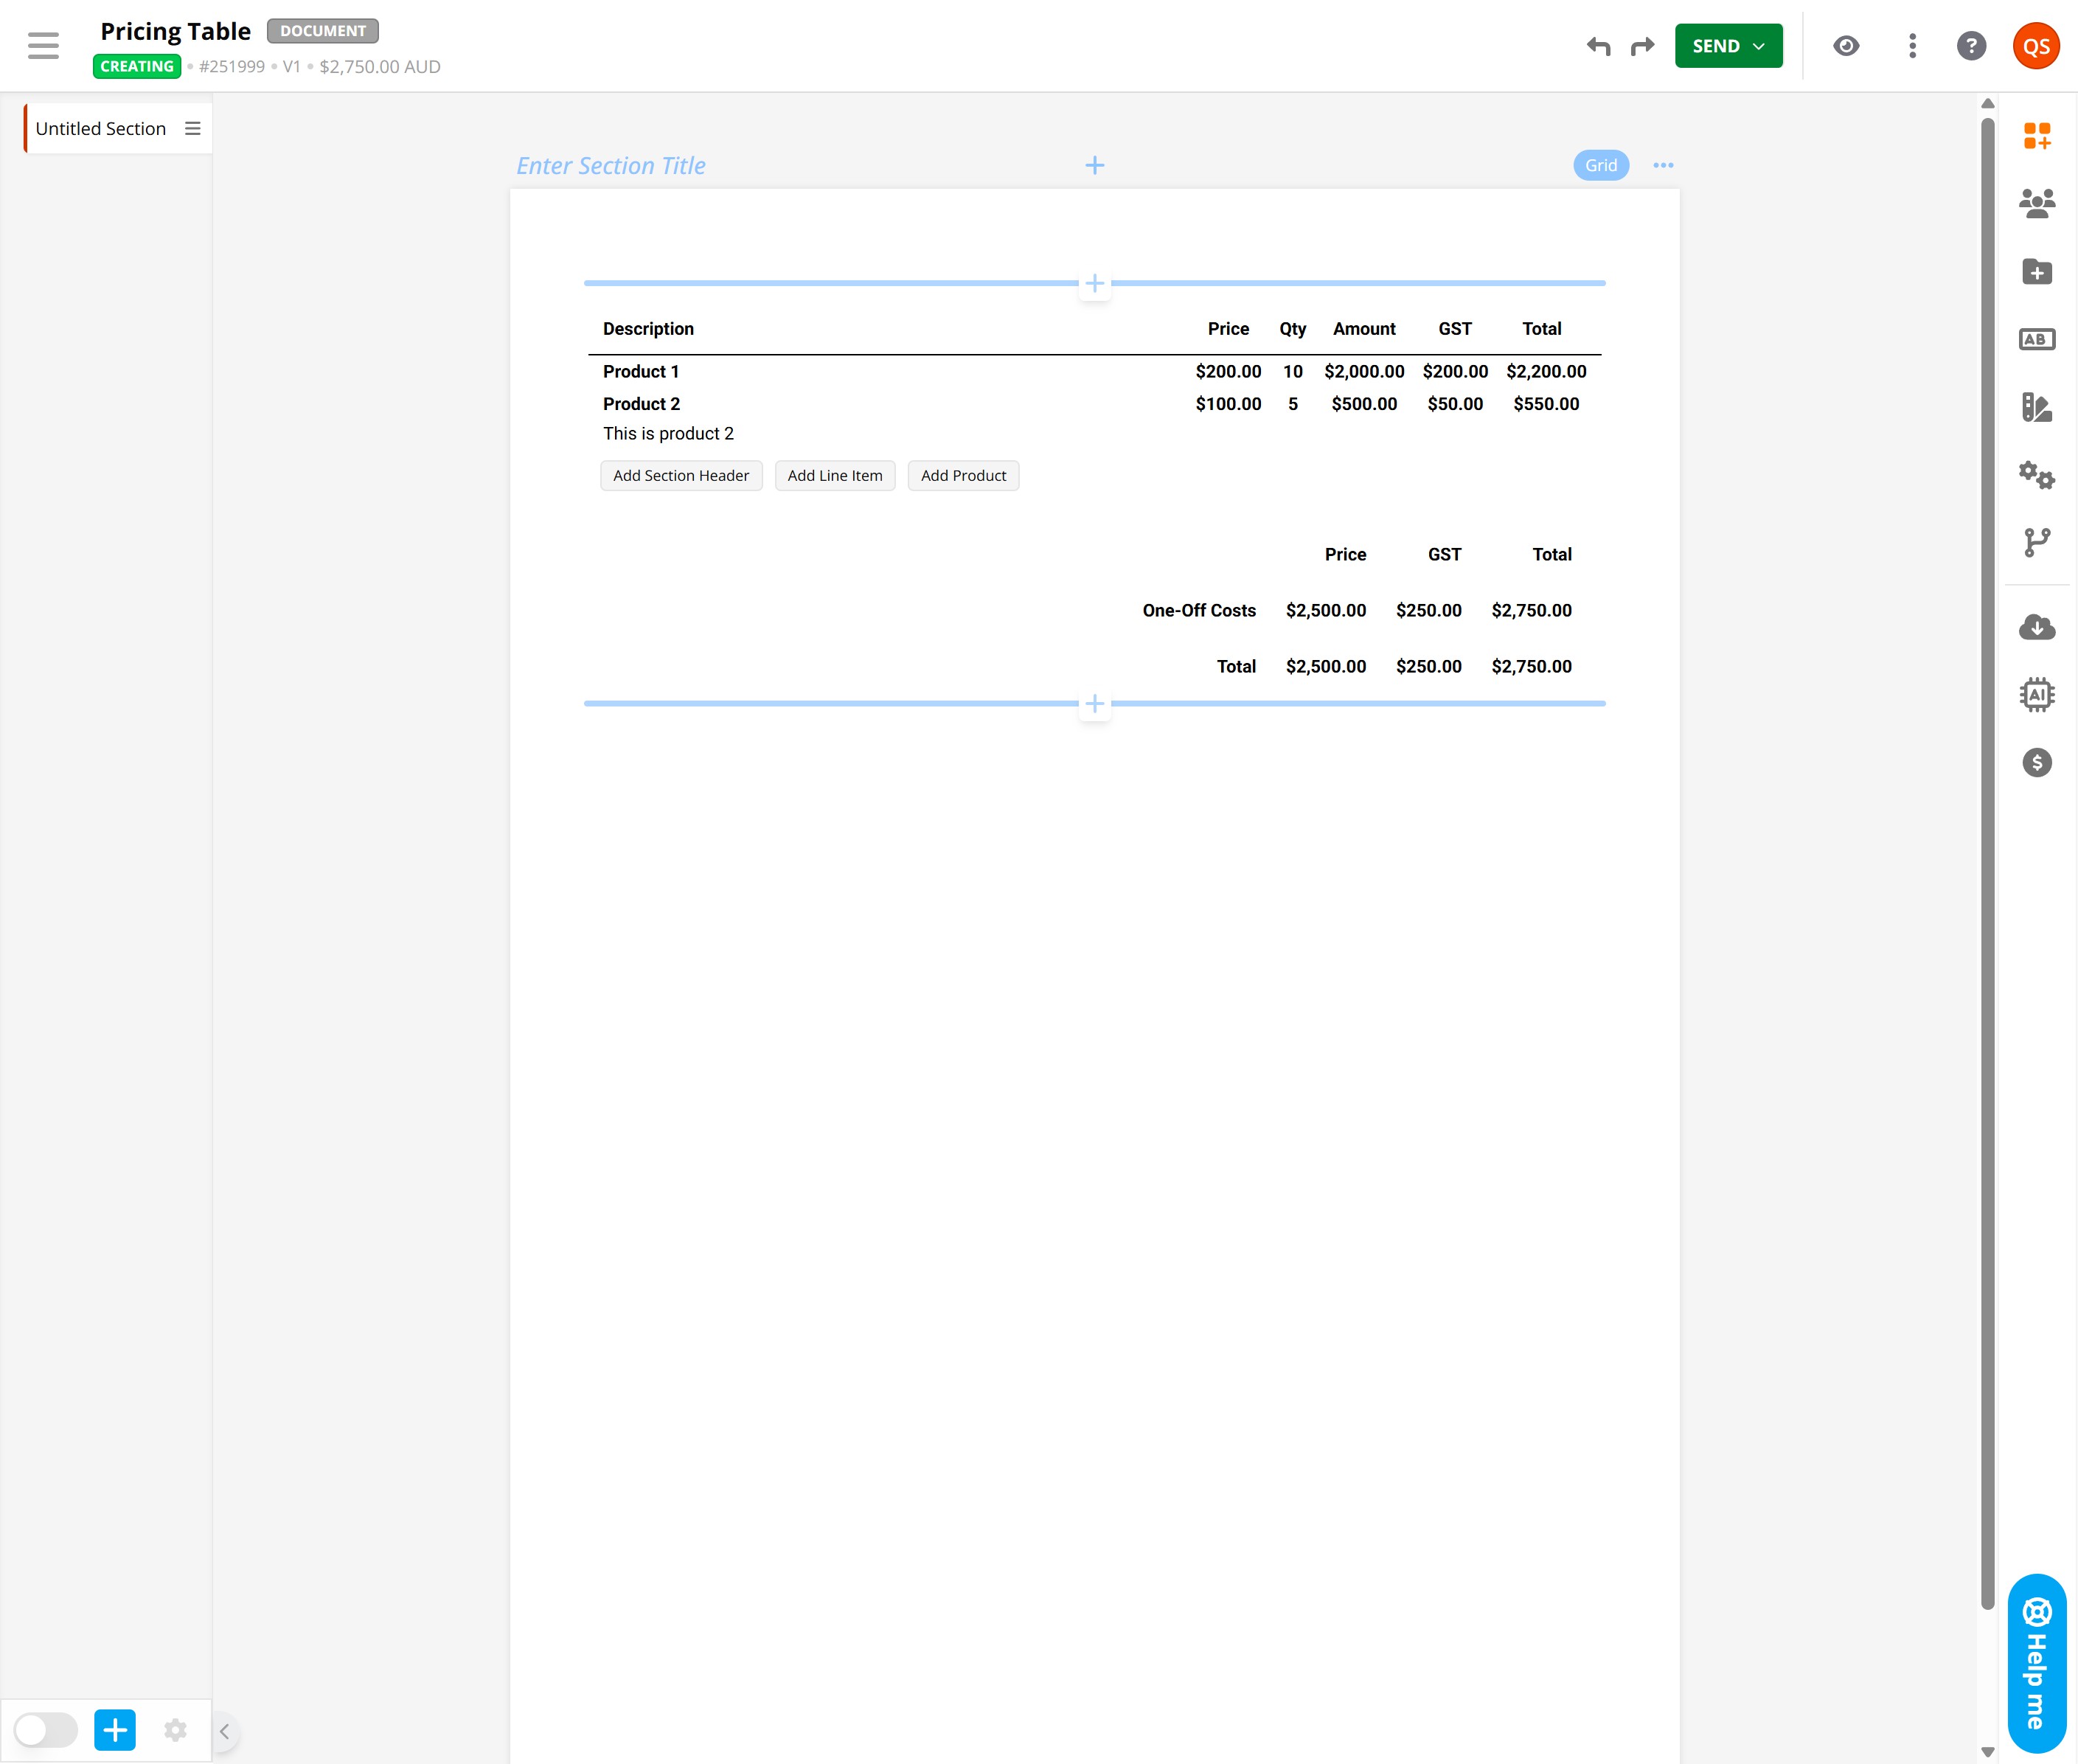This screenshot has width=2078, height=1764.
Task: Collapse the left sidebar chevron
Action: (225, 1731)
